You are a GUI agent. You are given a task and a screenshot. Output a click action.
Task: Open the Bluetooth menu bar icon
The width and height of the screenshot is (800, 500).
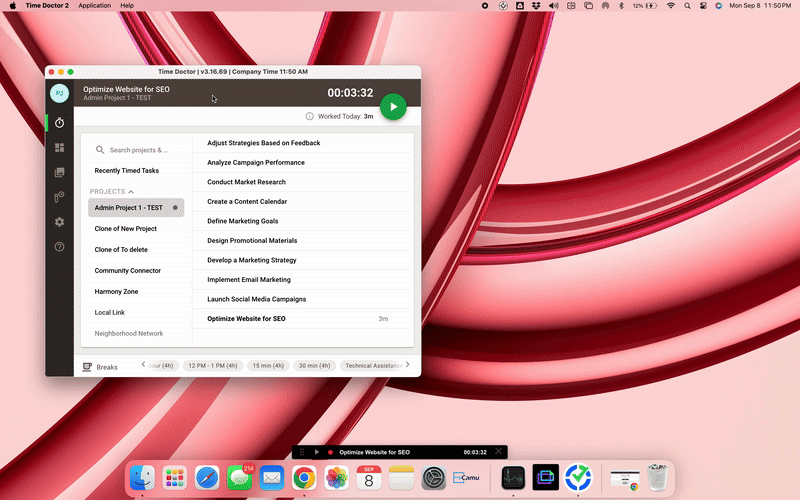pos(621,6)
